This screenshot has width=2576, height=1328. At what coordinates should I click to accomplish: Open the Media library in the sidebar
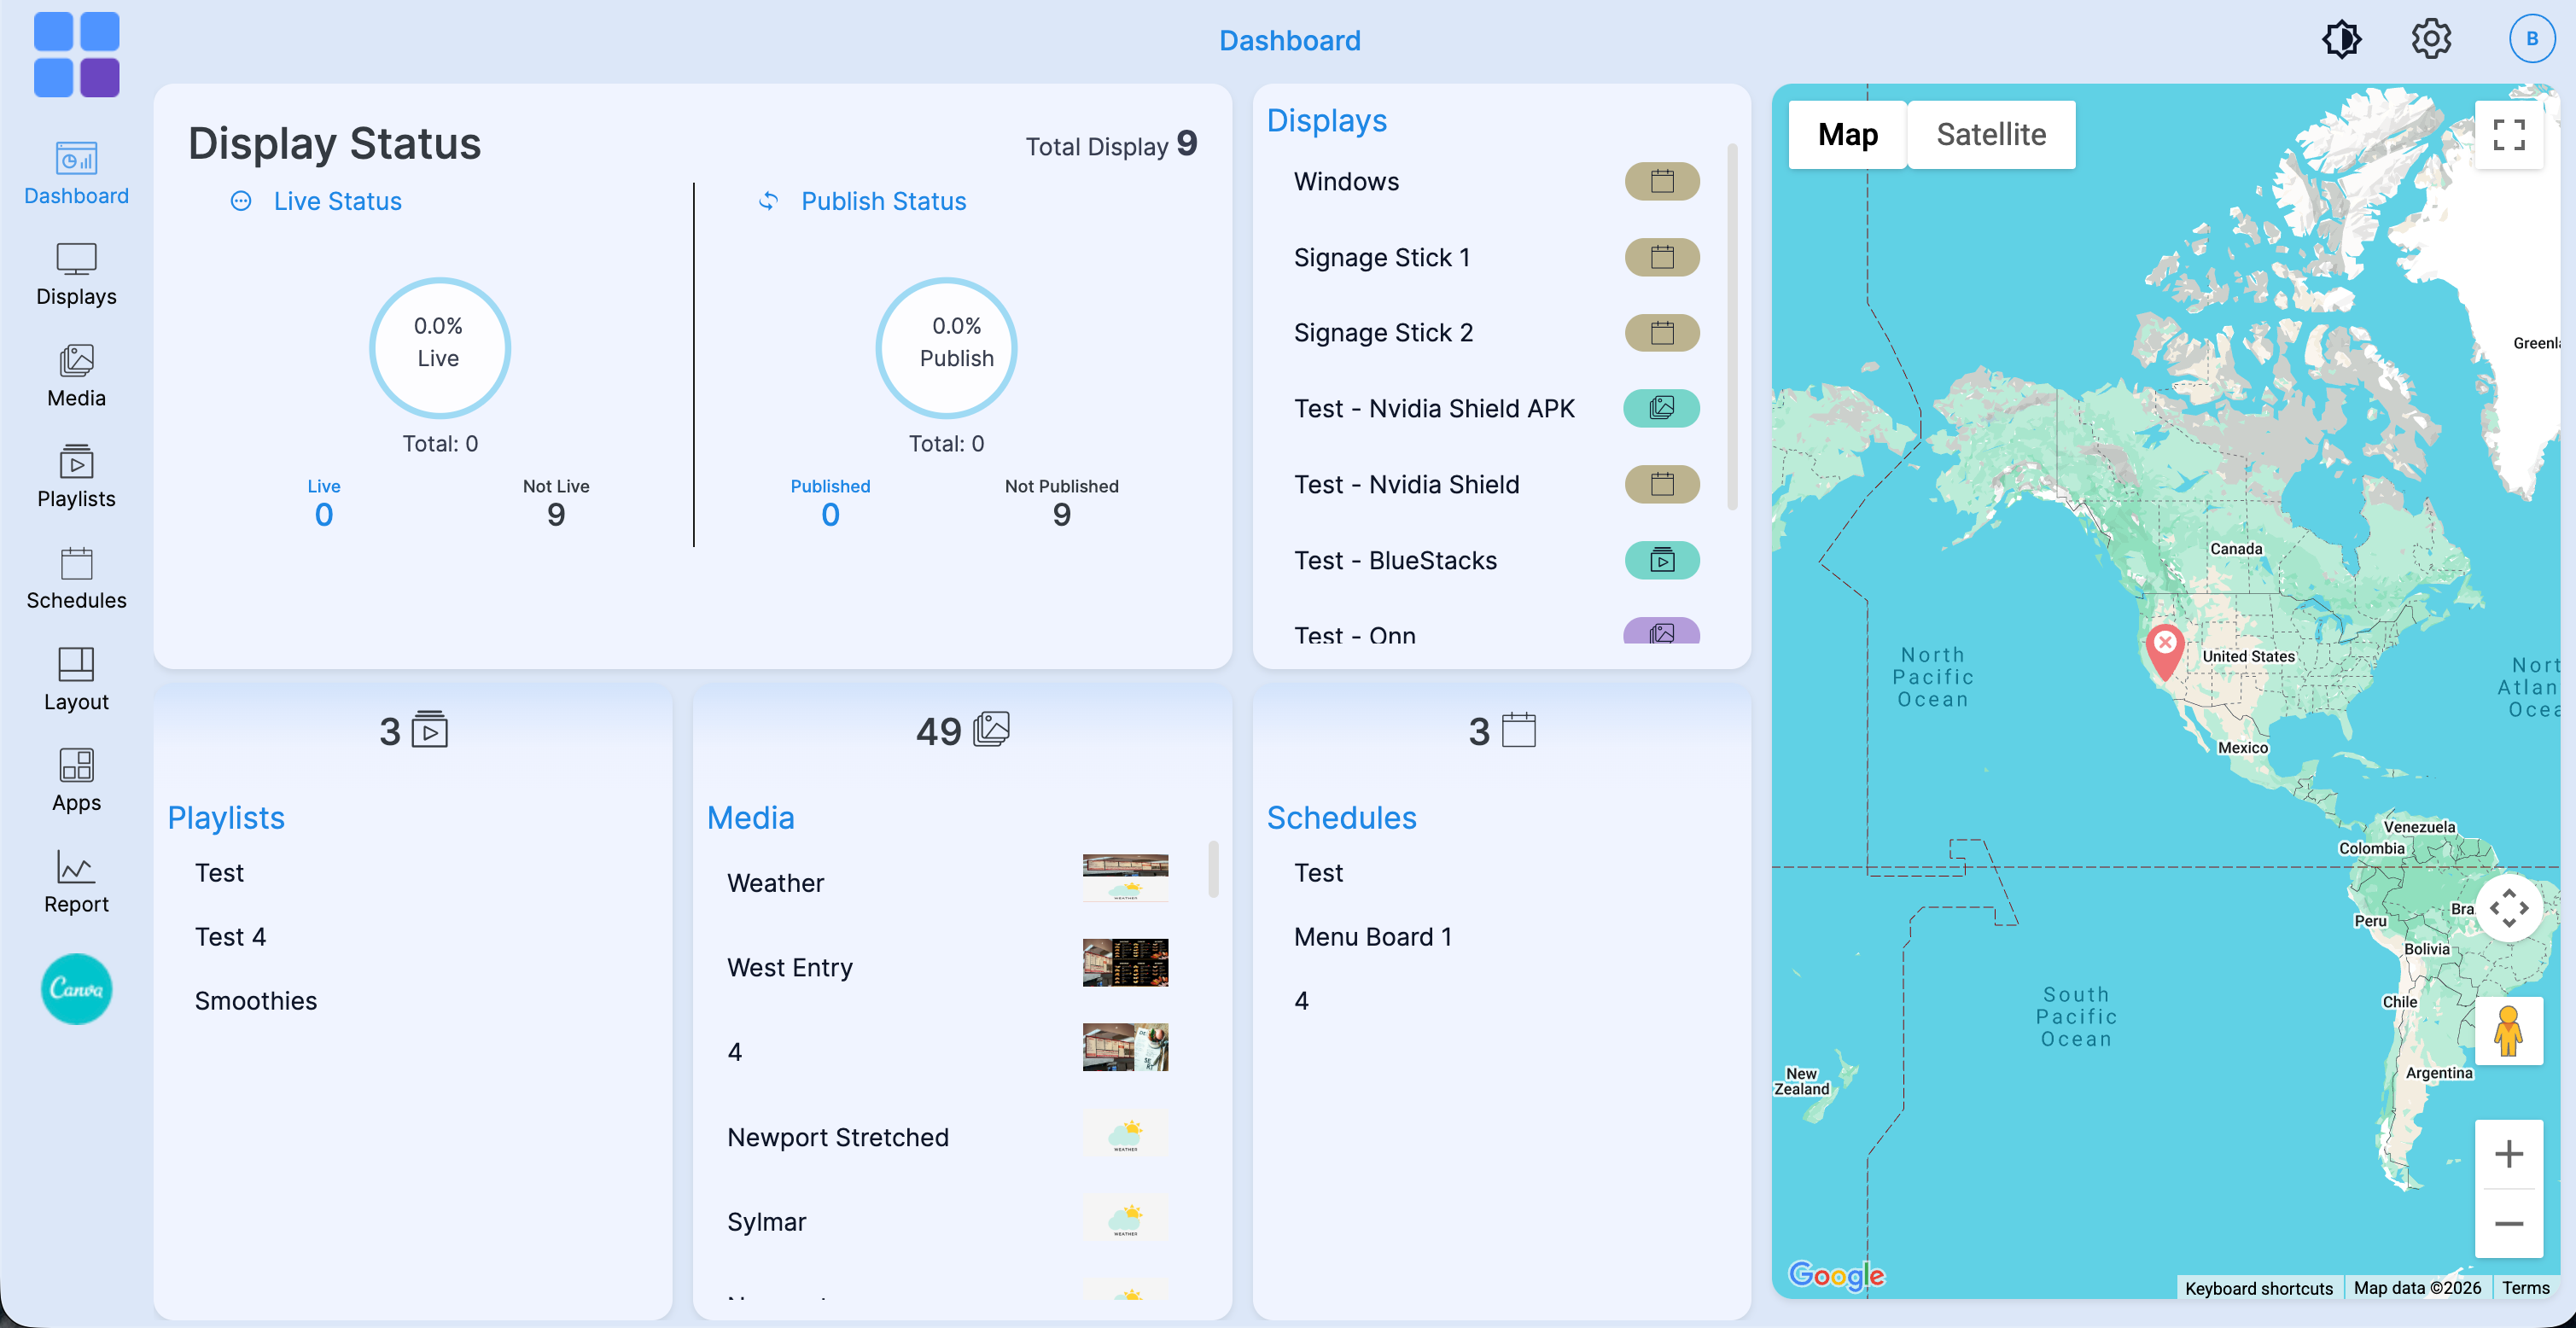pos(76,376)
